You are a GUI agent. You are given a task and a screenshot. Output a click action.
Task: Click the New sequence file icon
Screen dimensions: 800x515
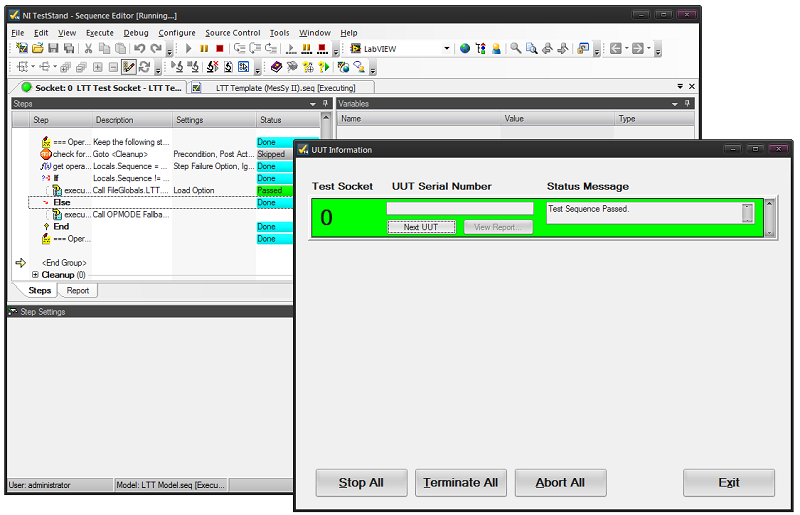[22, 48]
